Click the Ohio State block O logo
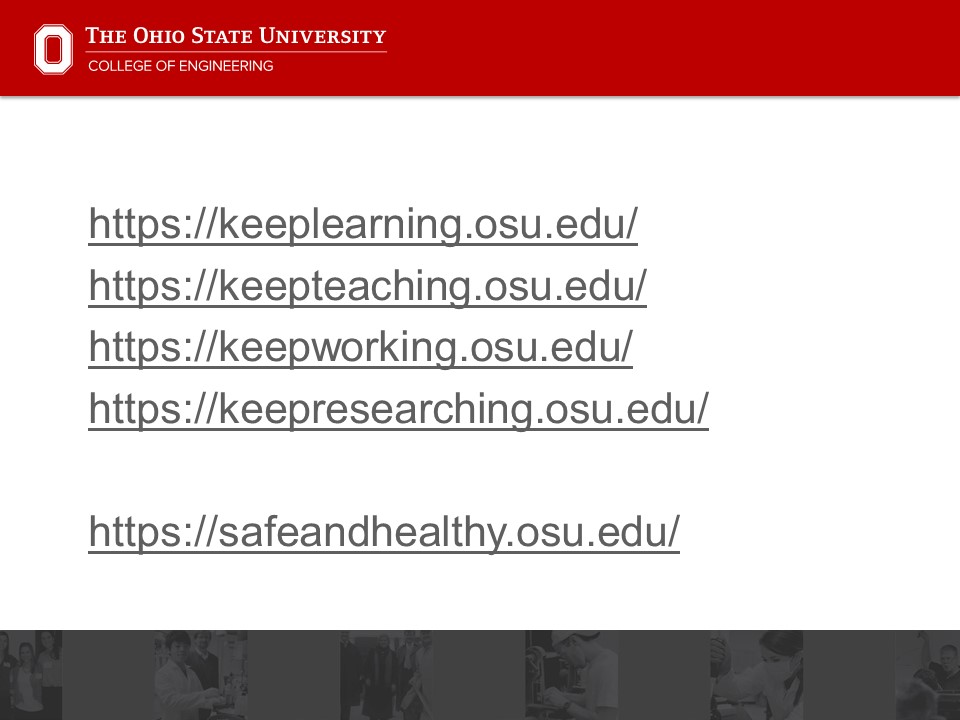Screen dimensions: 960x720 [x=53, y=49]
